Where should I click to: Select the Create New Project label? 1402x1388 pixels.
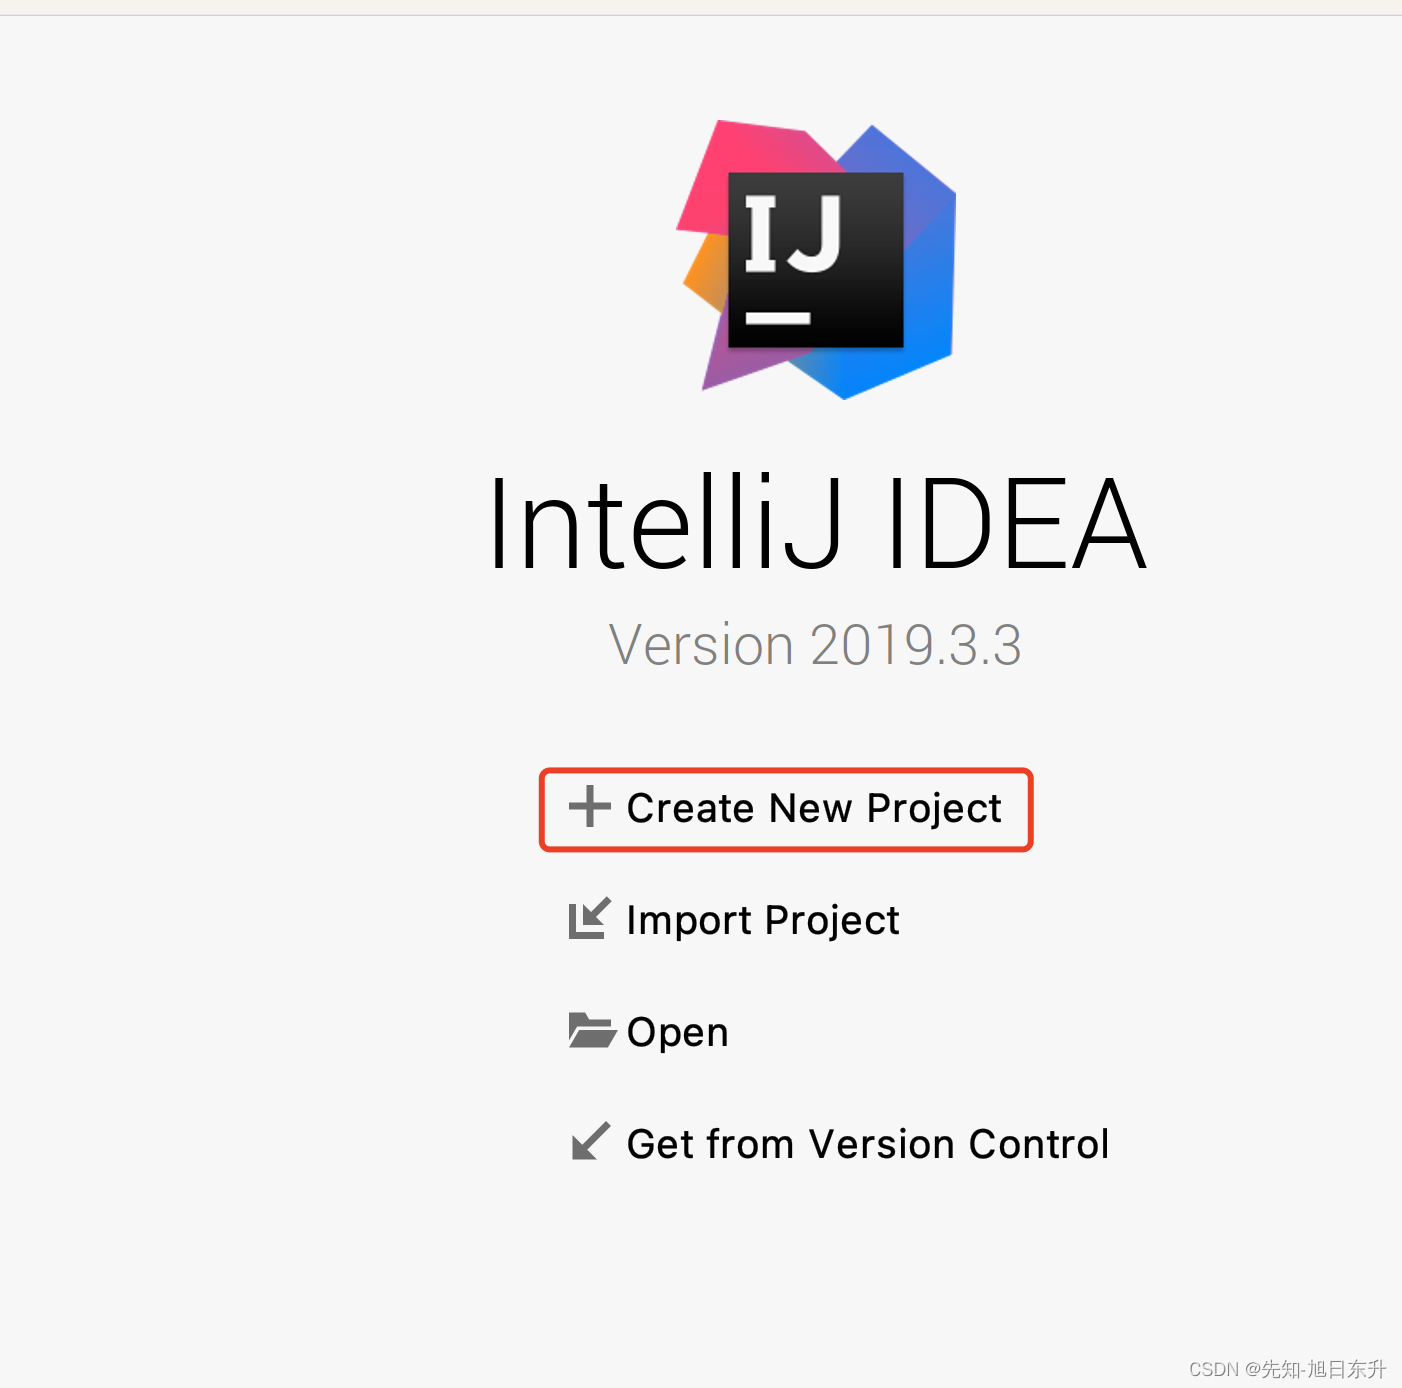click(x=814, y=808)
